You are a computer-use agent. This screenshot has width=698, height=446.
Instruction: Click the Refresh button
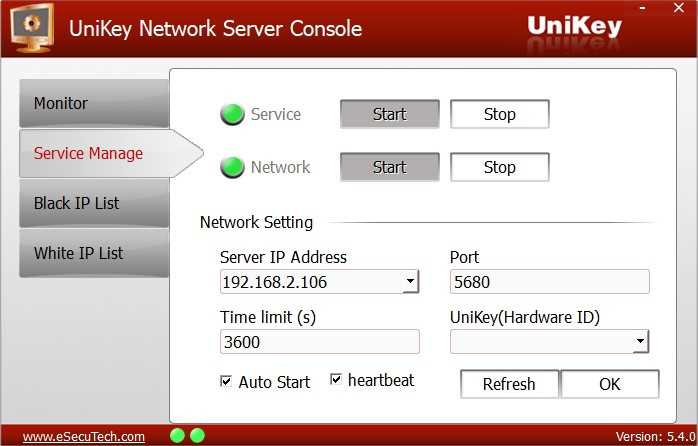509,384
